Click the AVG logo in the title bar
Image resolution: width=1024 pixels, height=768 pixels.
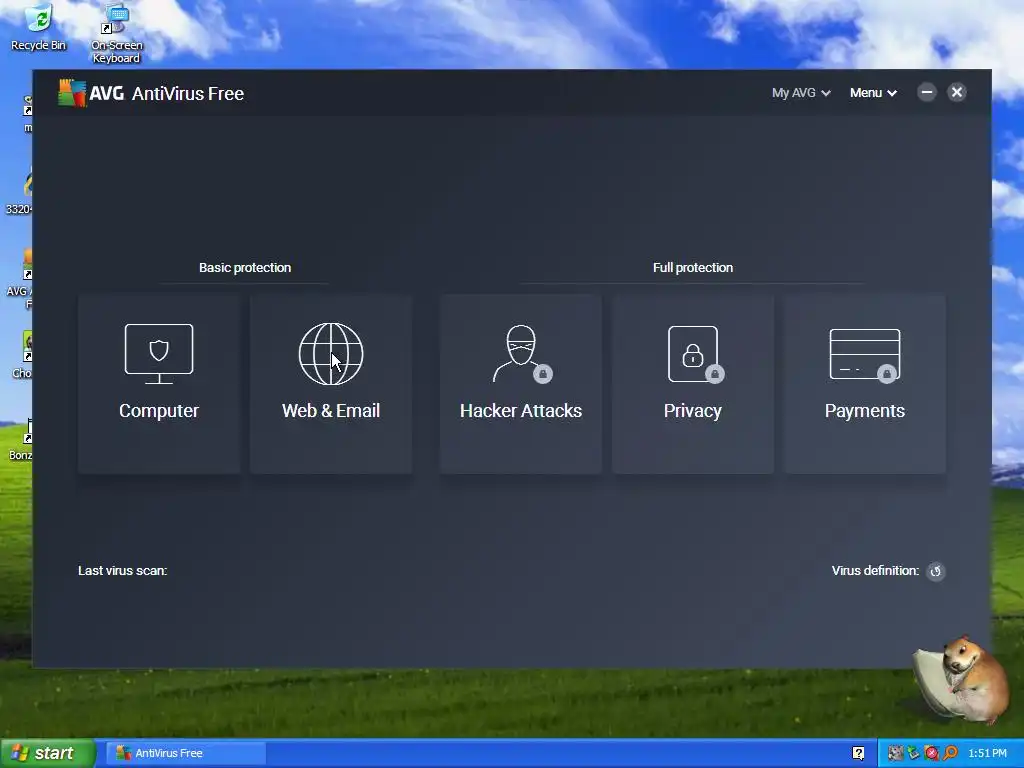click(91, 93)
